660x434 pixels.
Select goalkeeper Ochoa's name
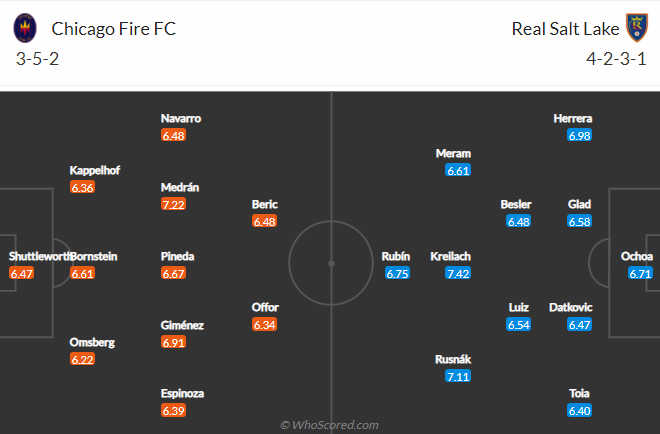637,256
